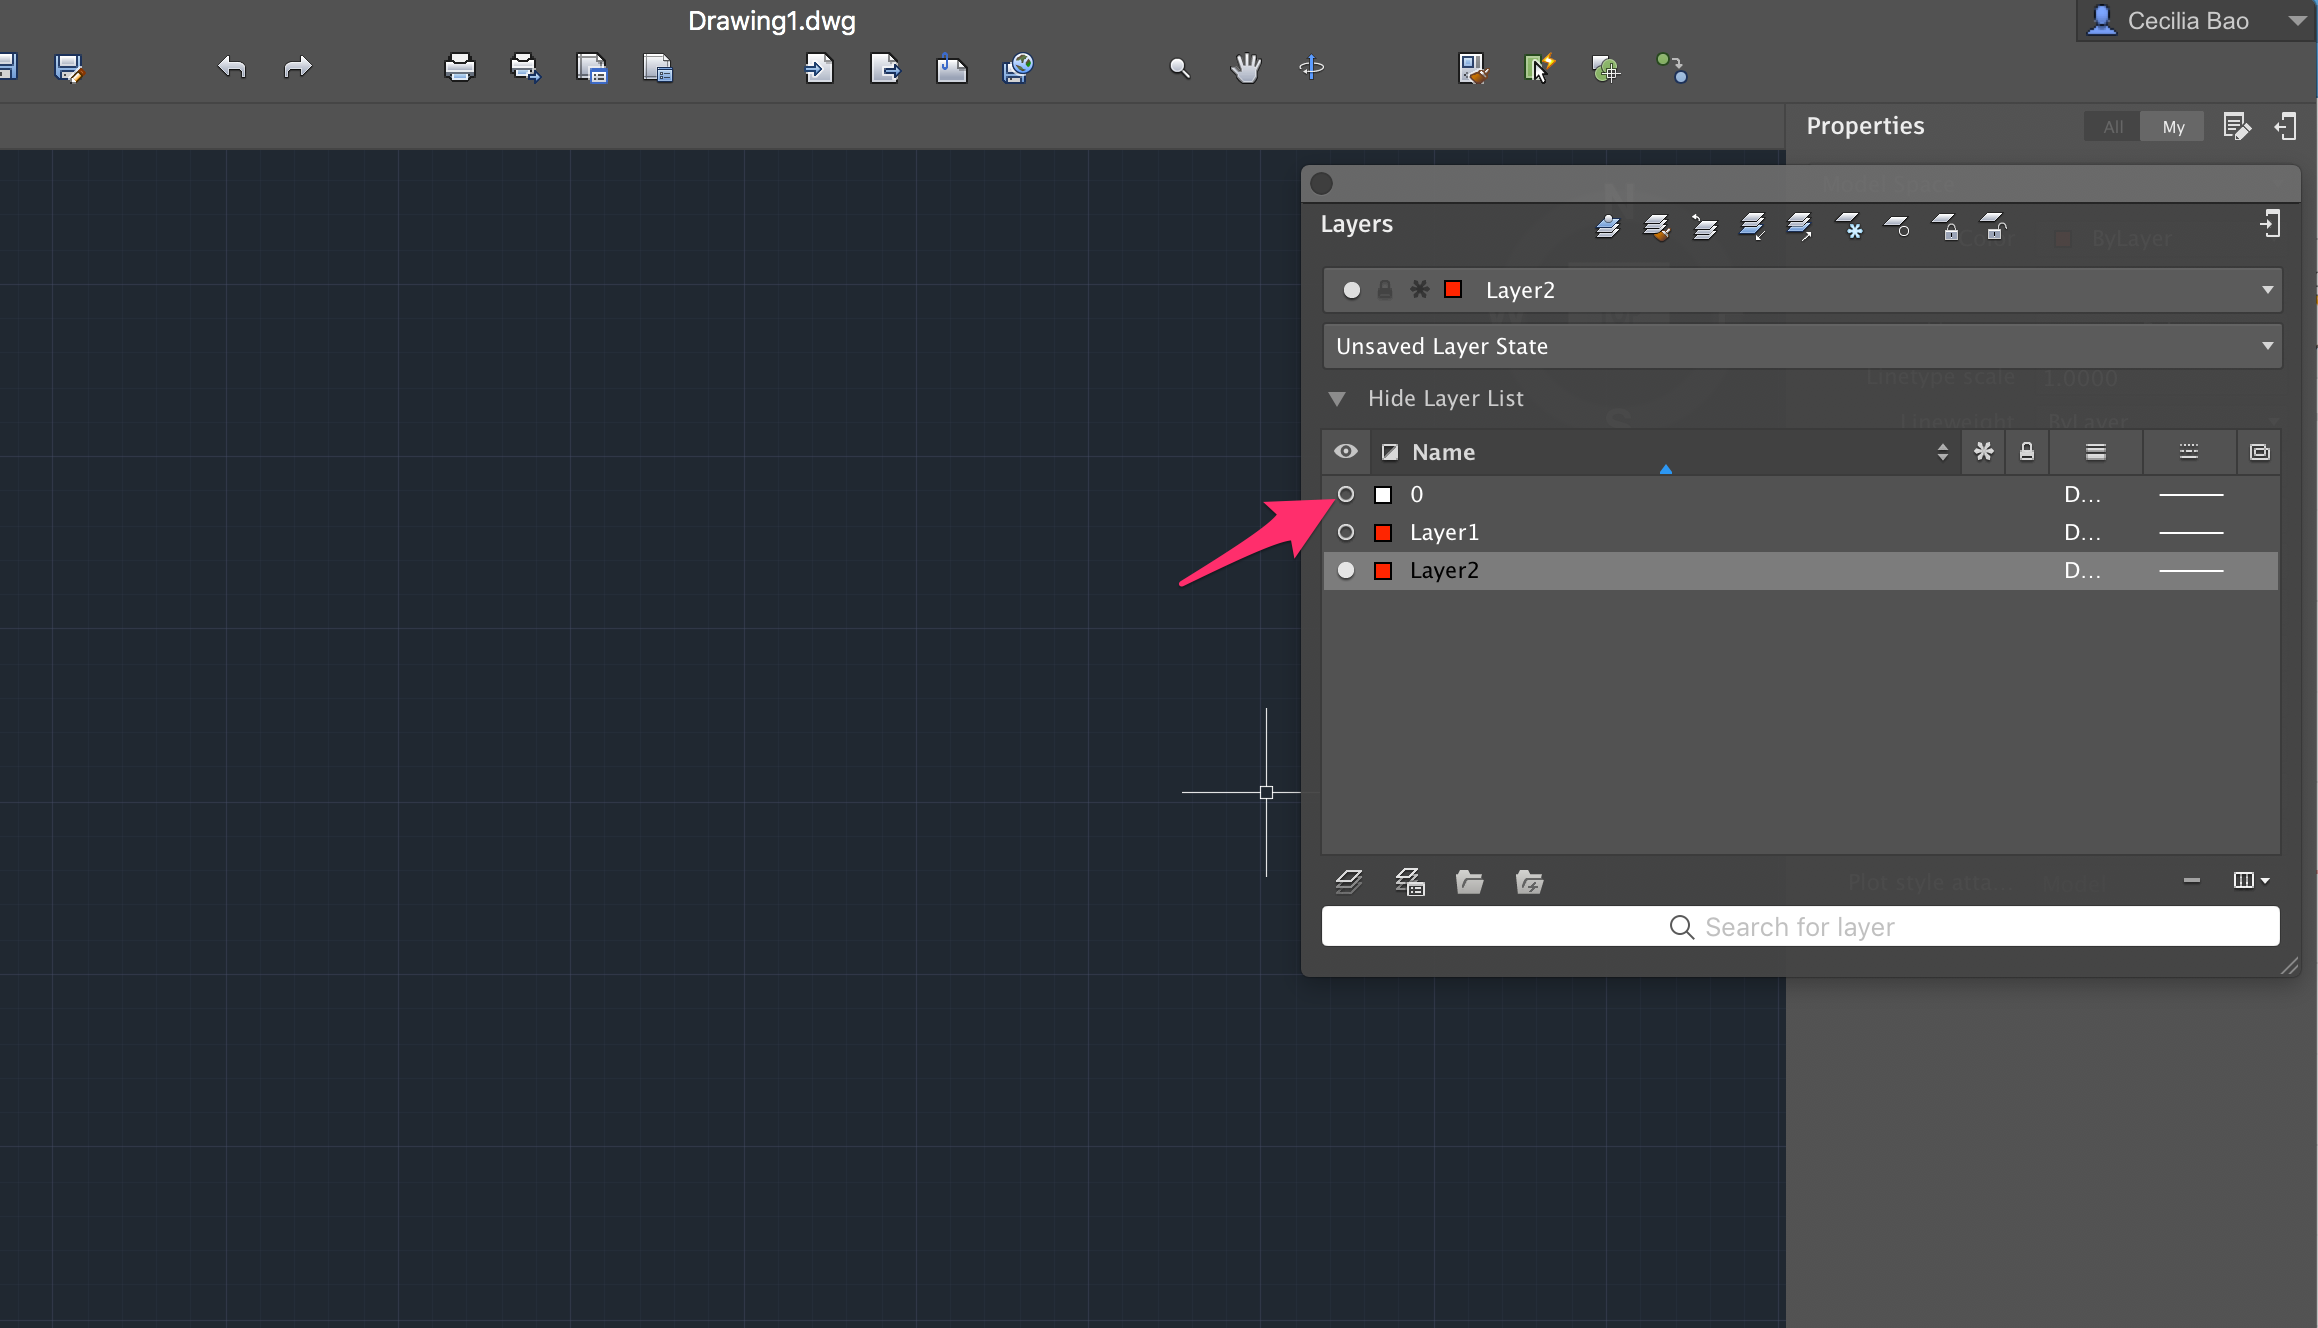The width and height of the screenshot is (2318, 1328).
Task: Click the Layer Unlock open-padlock icon
Action: [x=1993, y=226]
